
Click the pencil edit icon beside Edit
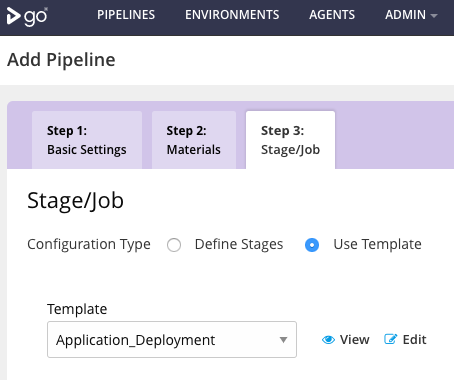tap(391, 339)
